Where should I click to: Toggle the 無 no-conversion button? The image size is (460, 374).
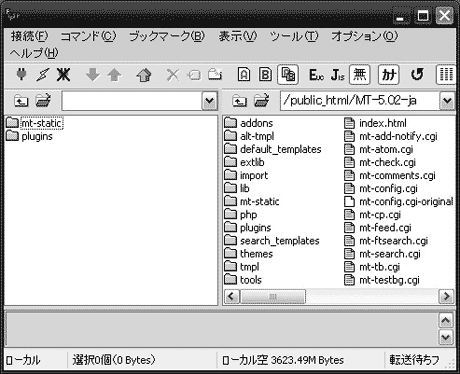(360, 74)
